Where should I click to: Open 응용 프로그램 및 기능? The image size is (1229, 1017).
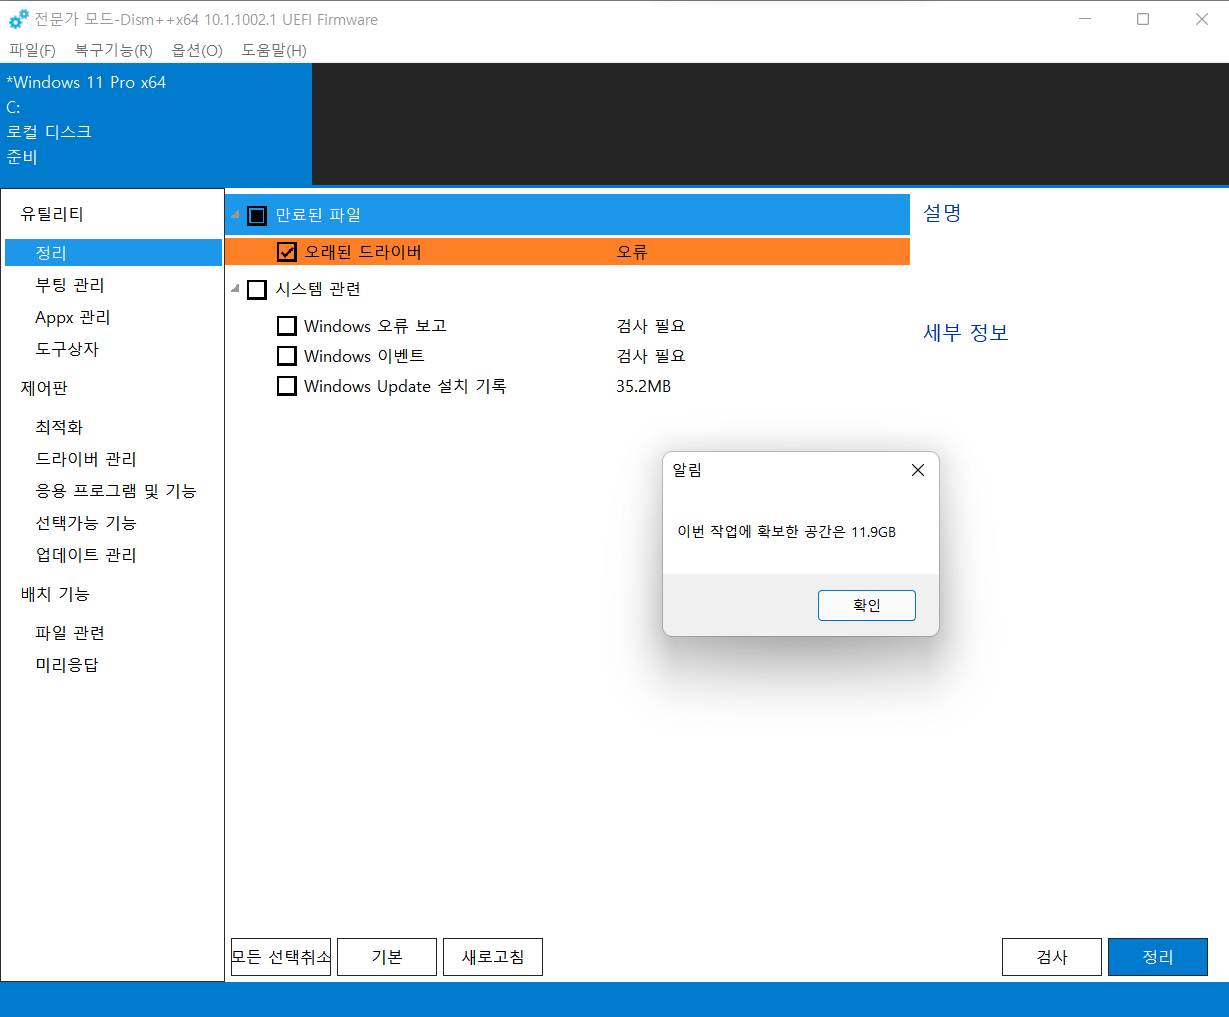pos(116,491)
